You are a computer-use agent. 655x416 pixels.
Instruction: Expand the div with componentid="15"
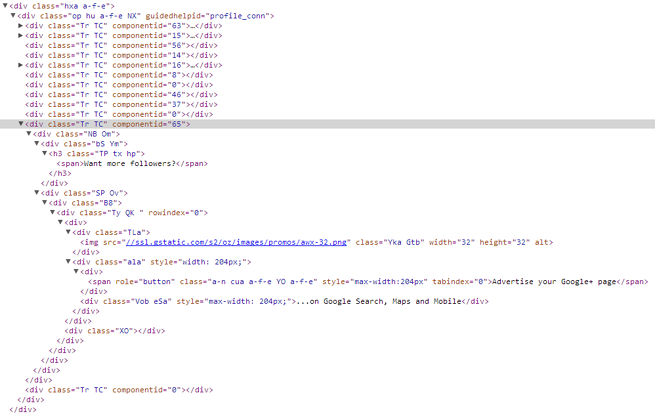click(20, 36)
